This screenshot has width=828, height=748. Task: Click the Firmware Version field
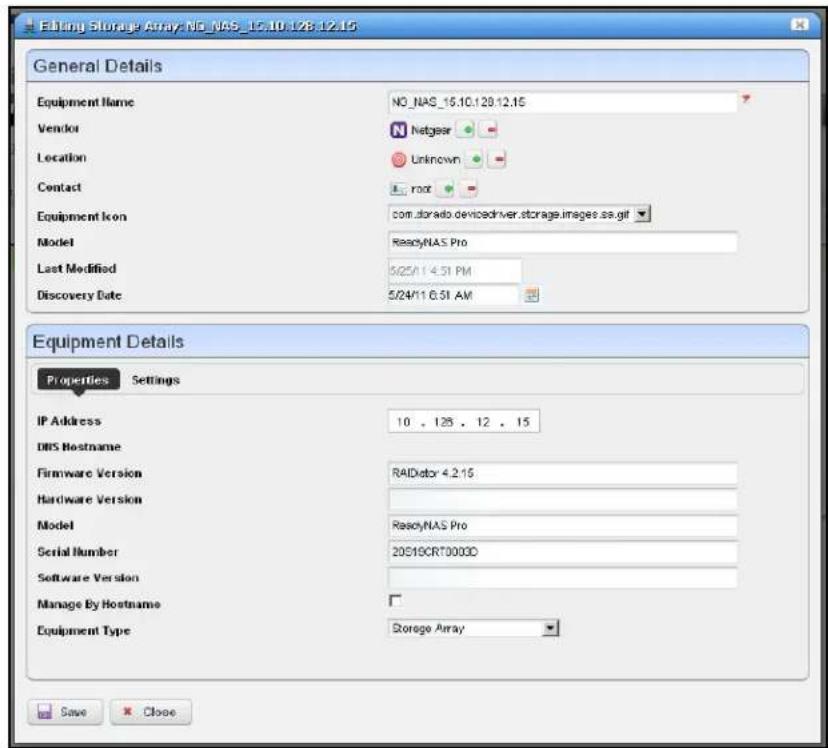click(562, 473)
